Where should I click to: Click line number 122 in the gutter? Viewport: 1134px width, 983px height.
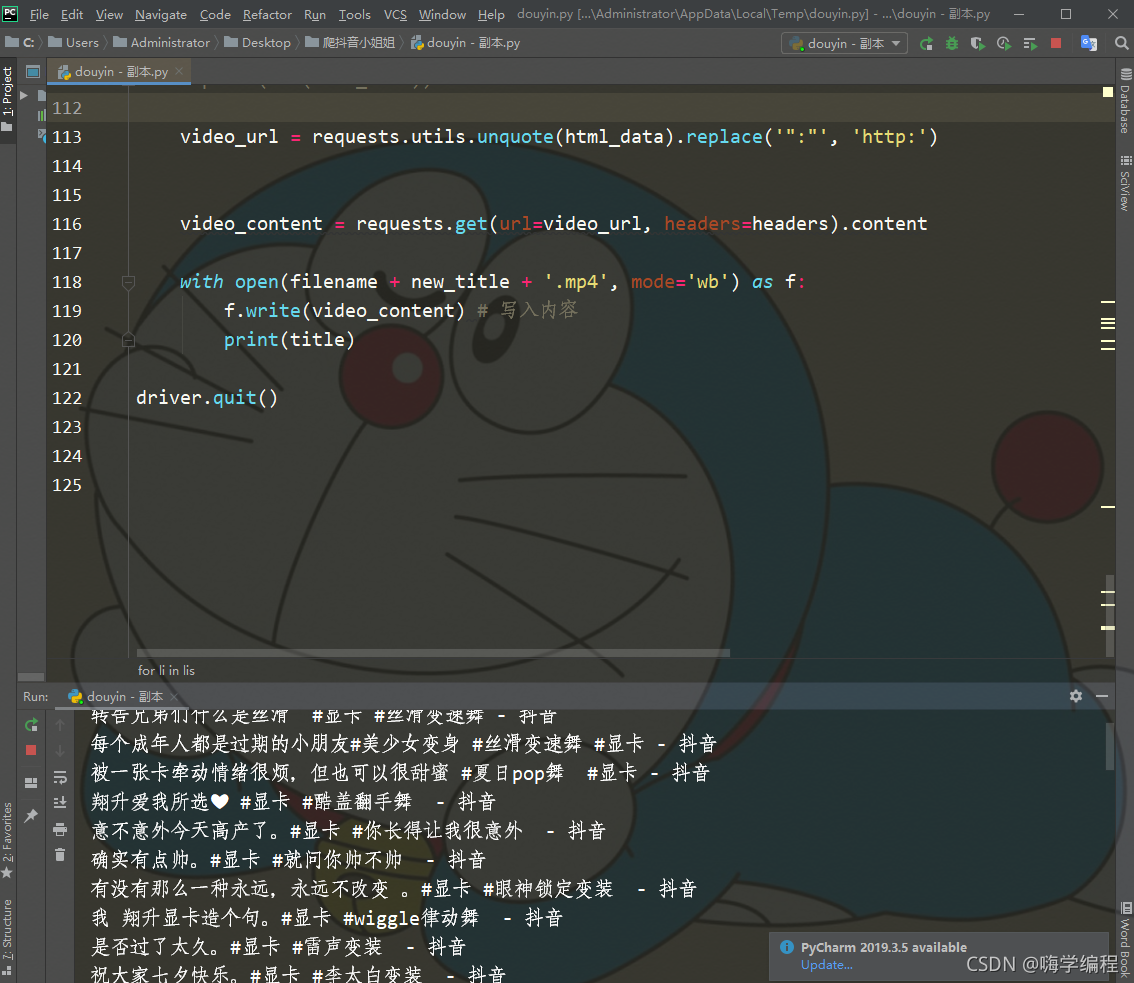[x=67, y=398]
